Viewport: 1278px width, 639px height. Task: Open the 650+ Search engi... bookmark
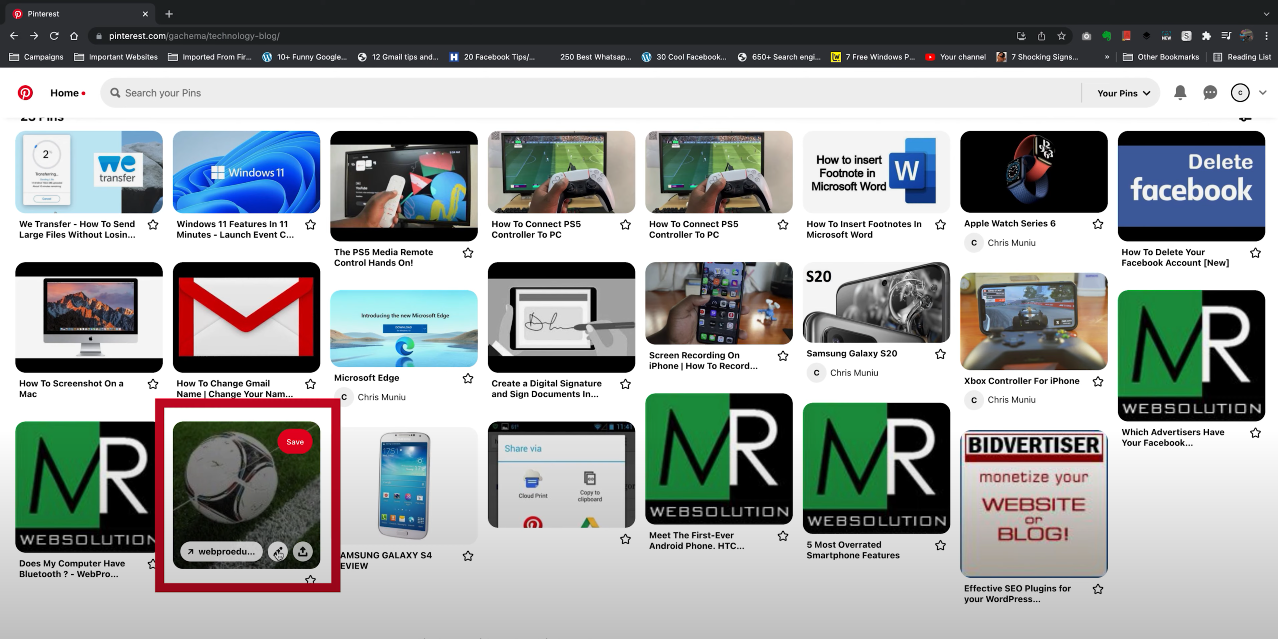tap(780, 57)
